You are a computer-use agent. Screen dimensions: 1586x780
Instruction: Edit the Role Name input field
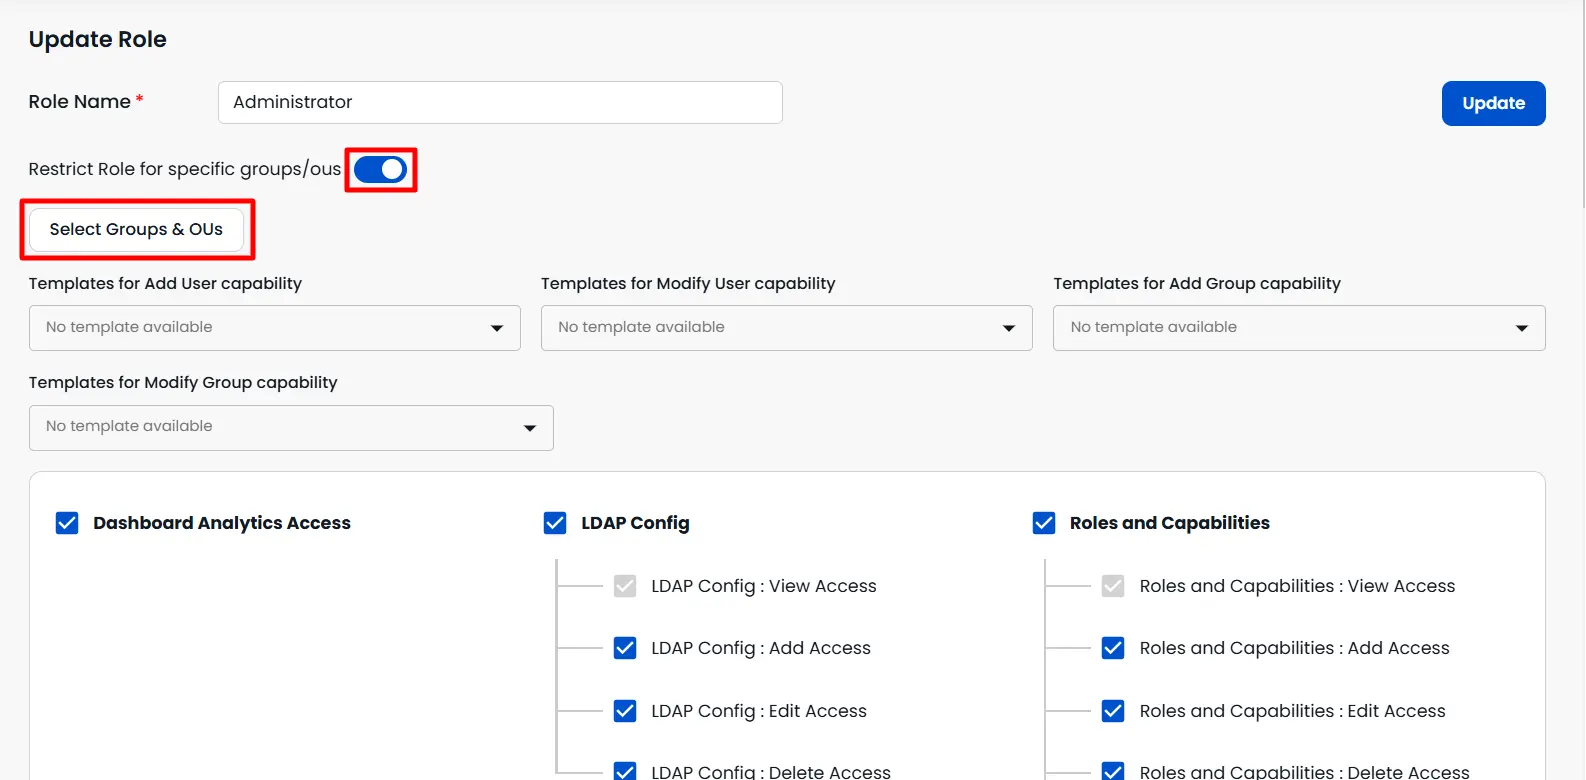[500, 102]
